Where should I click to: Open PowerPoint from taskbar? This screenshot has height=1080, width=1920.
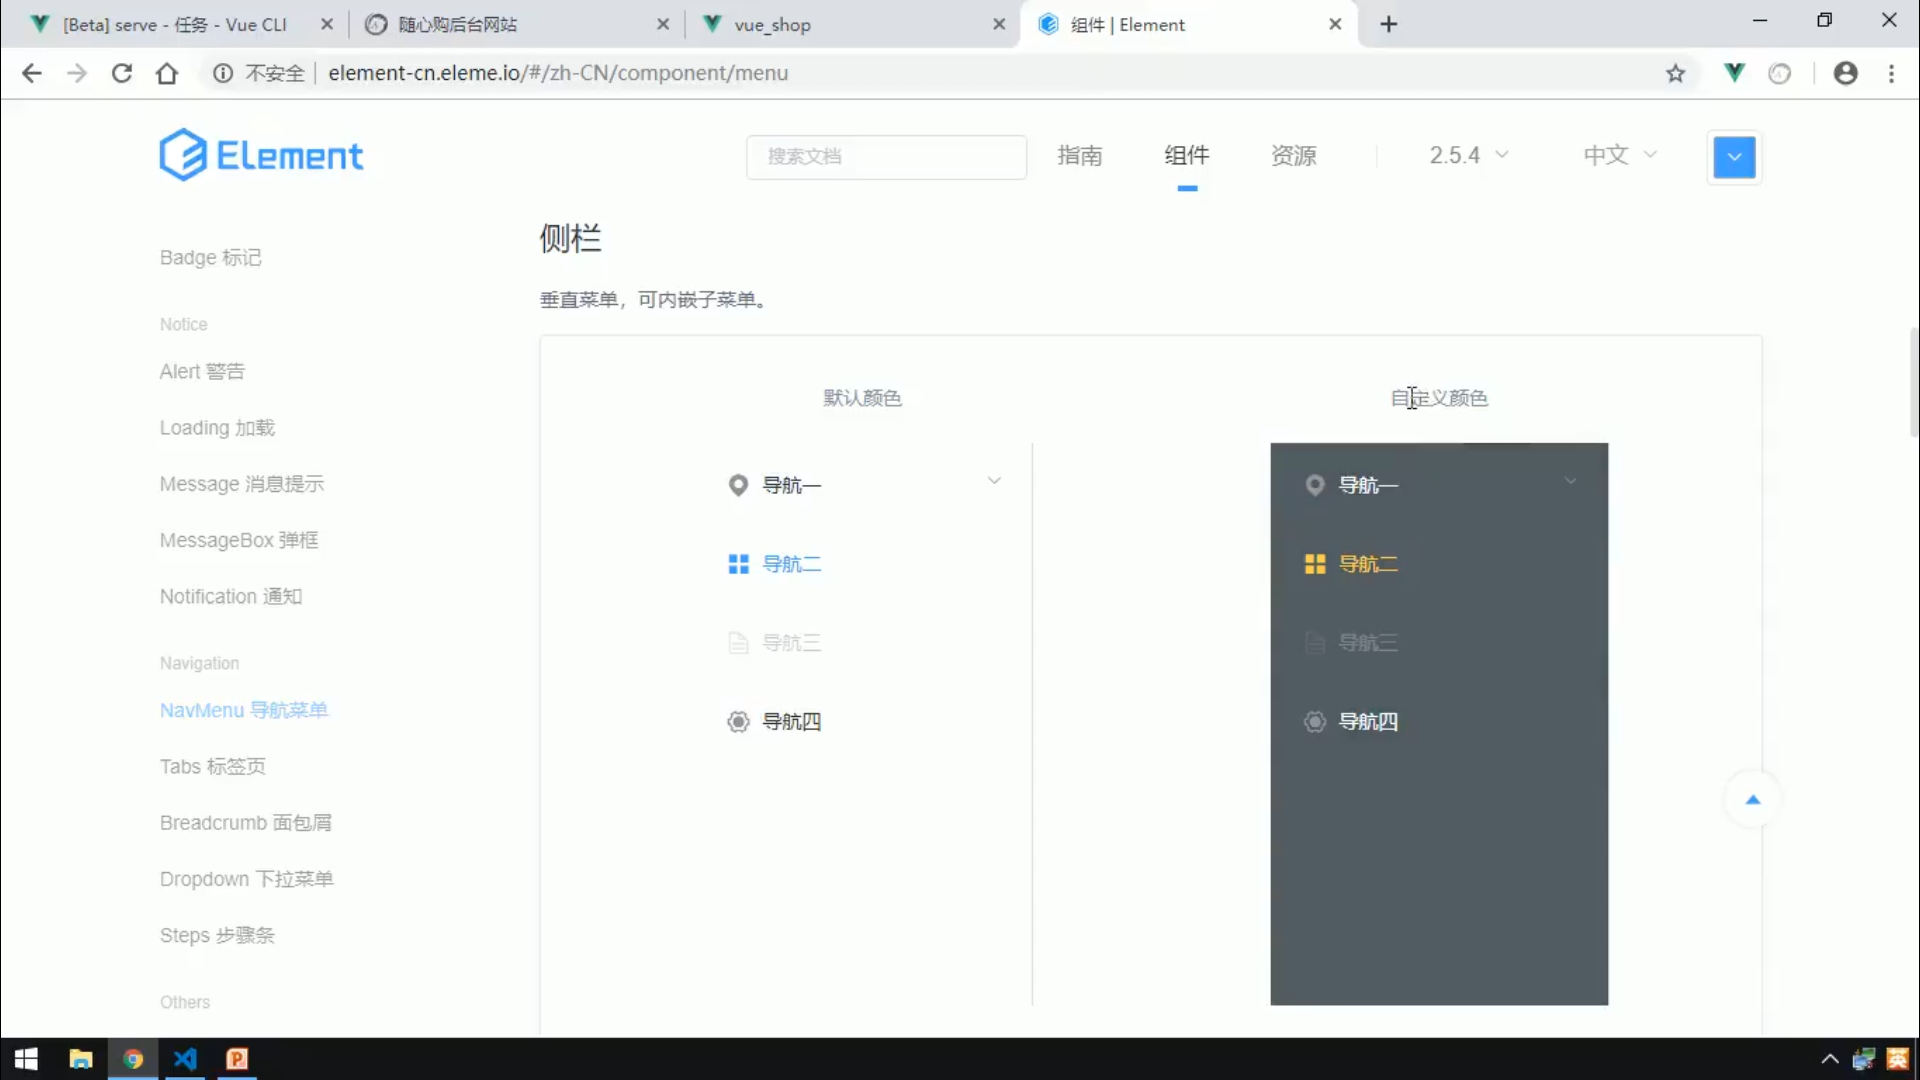[x=237, y=1059]
